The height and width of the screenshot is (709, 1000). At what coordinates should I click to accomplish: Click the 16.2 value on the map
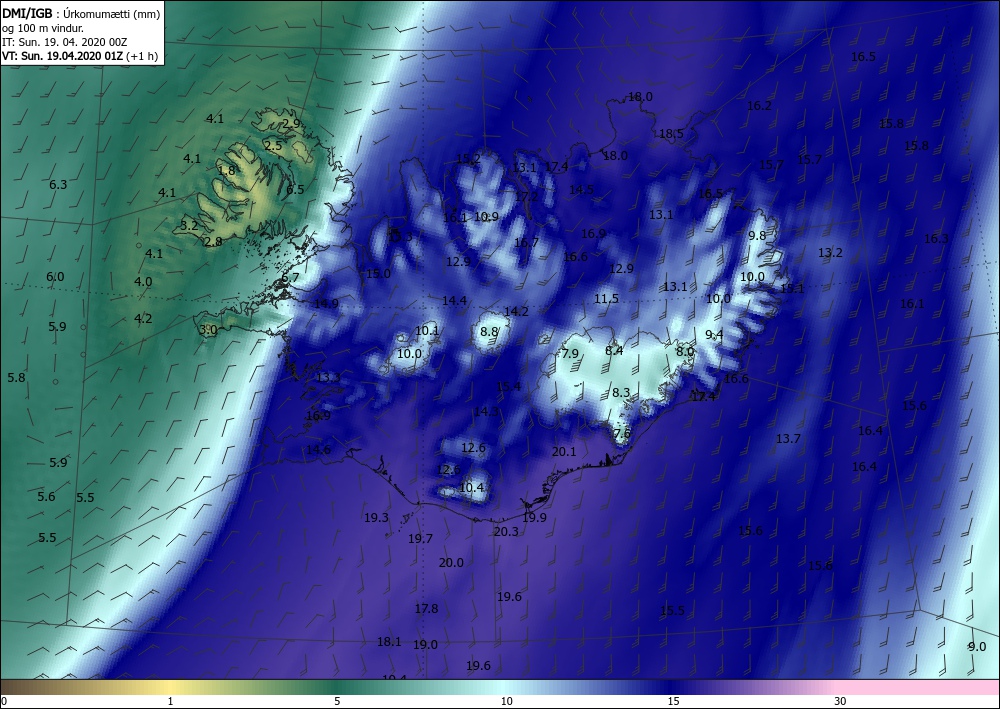(x=759, y=106)
